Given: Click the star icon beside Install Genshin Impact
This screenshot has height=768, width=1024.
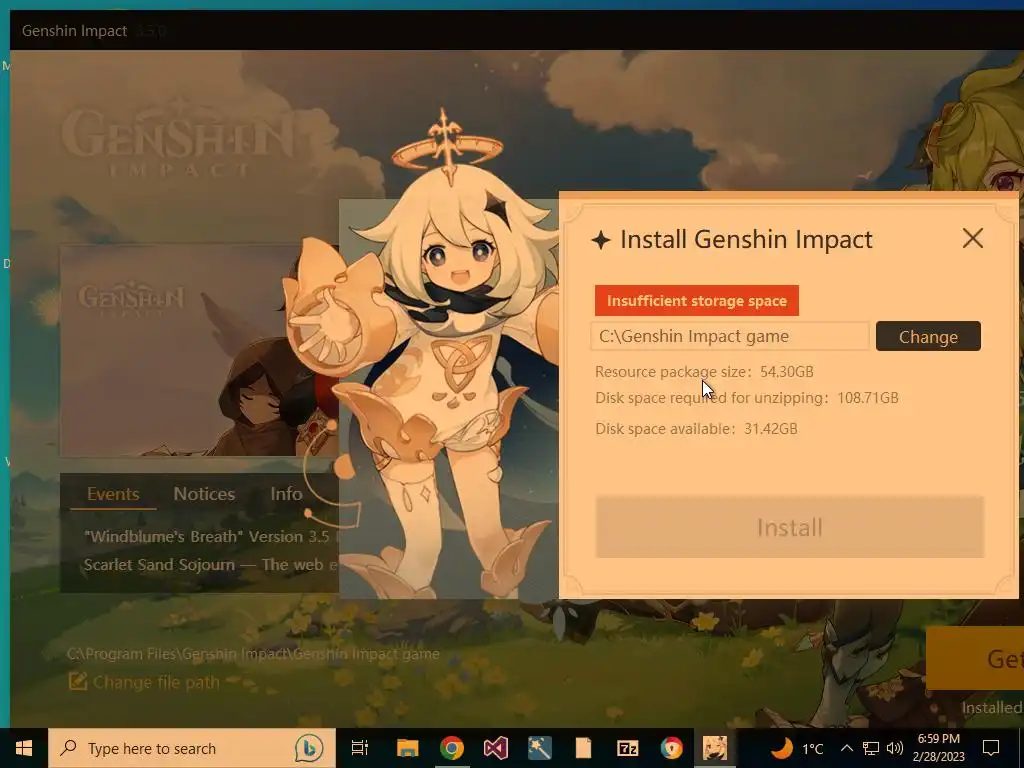Looking at the screenshot, I should tap(601, 240).
